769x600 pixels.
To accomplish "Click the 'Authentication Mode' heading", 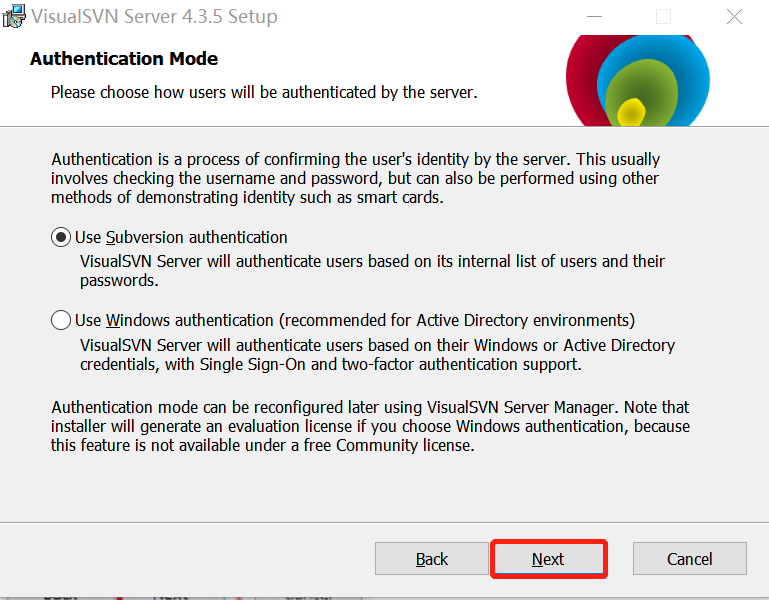I will (124, 59).
